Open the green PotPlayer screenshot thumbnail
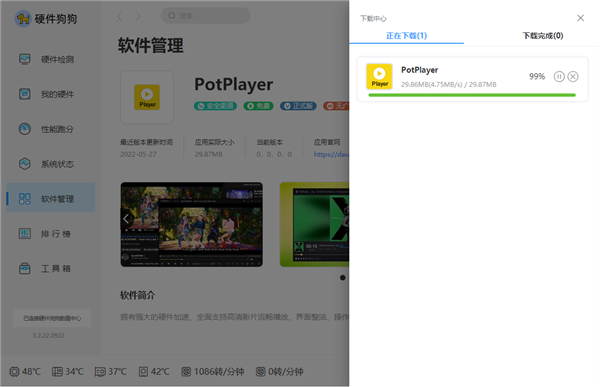Viewport: 600px width, 387px height. [315, 224]
